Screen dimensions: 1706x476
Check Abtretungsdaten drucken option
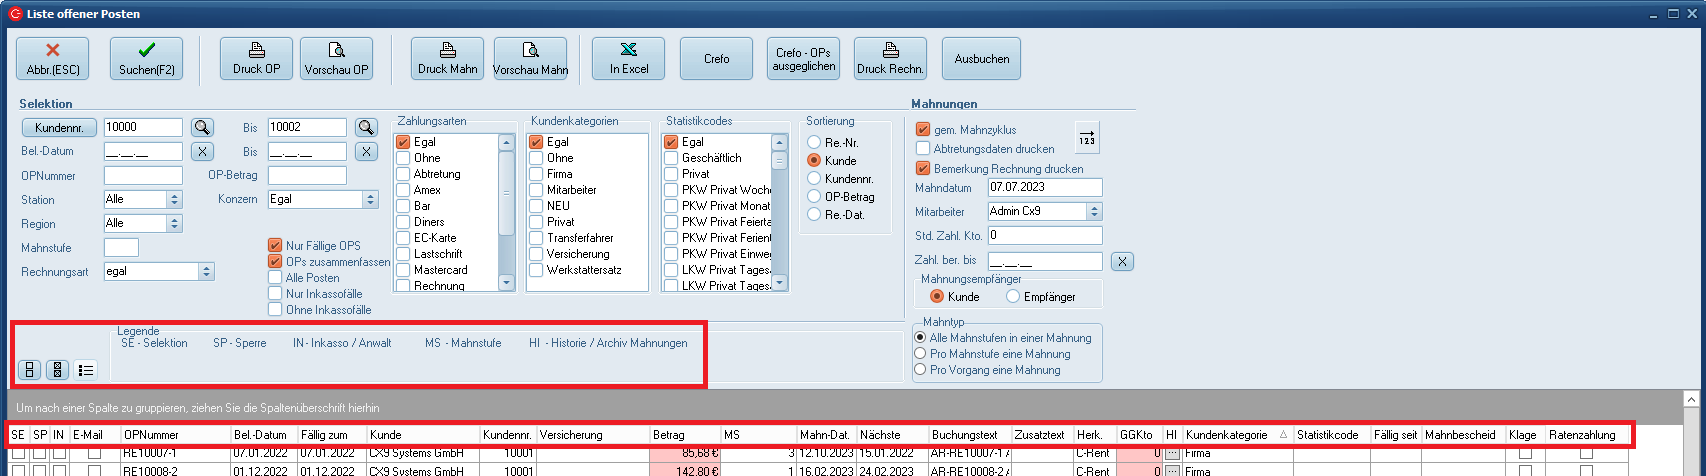click(x=923, y=149)
